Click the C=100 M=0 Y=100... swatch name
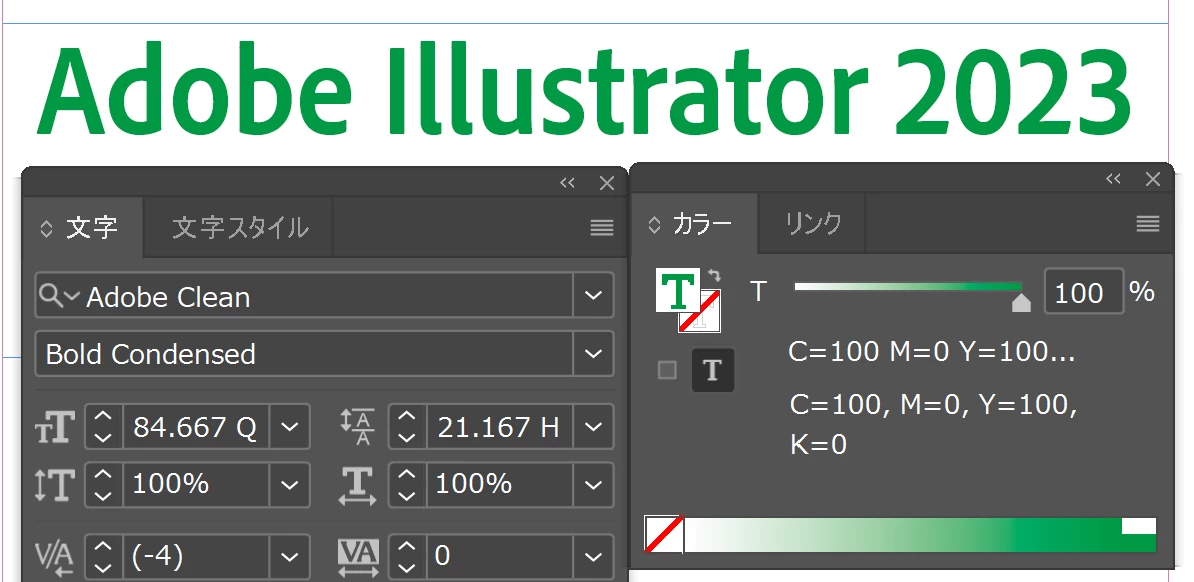 (x=932, y=352)
